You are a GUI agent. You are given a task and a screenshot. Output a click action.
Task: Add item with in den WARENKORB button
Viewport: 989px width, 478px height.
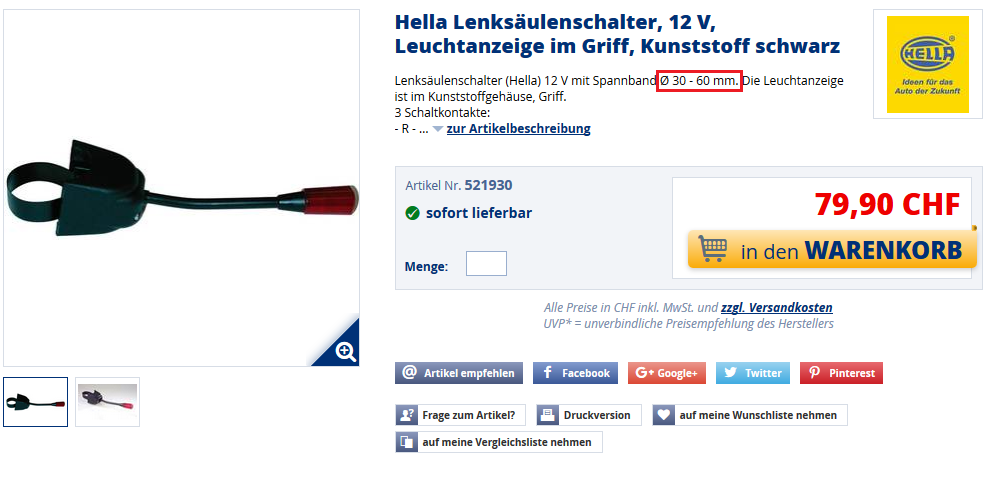click(832, 250)
